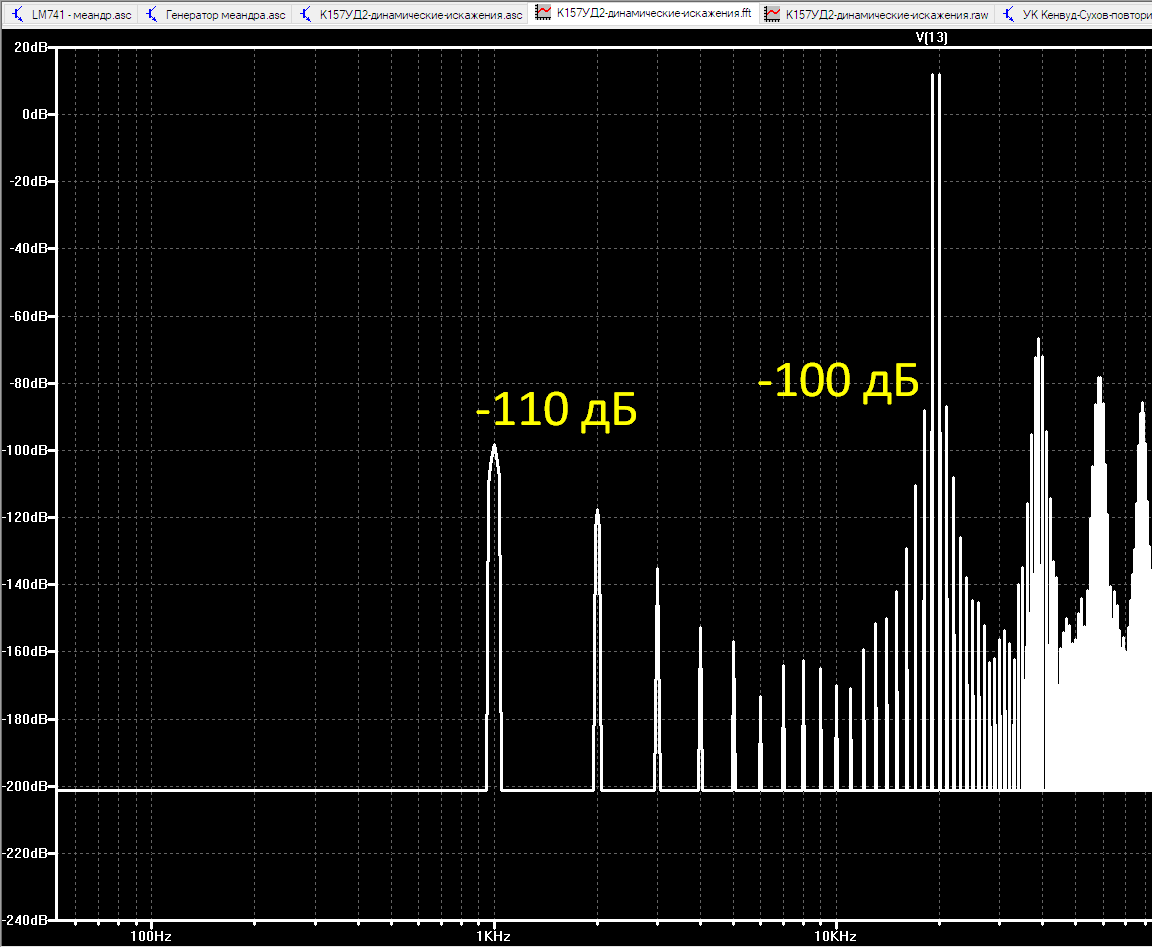
Task: Click the -80dB axis label
Action: click(28, 383)
